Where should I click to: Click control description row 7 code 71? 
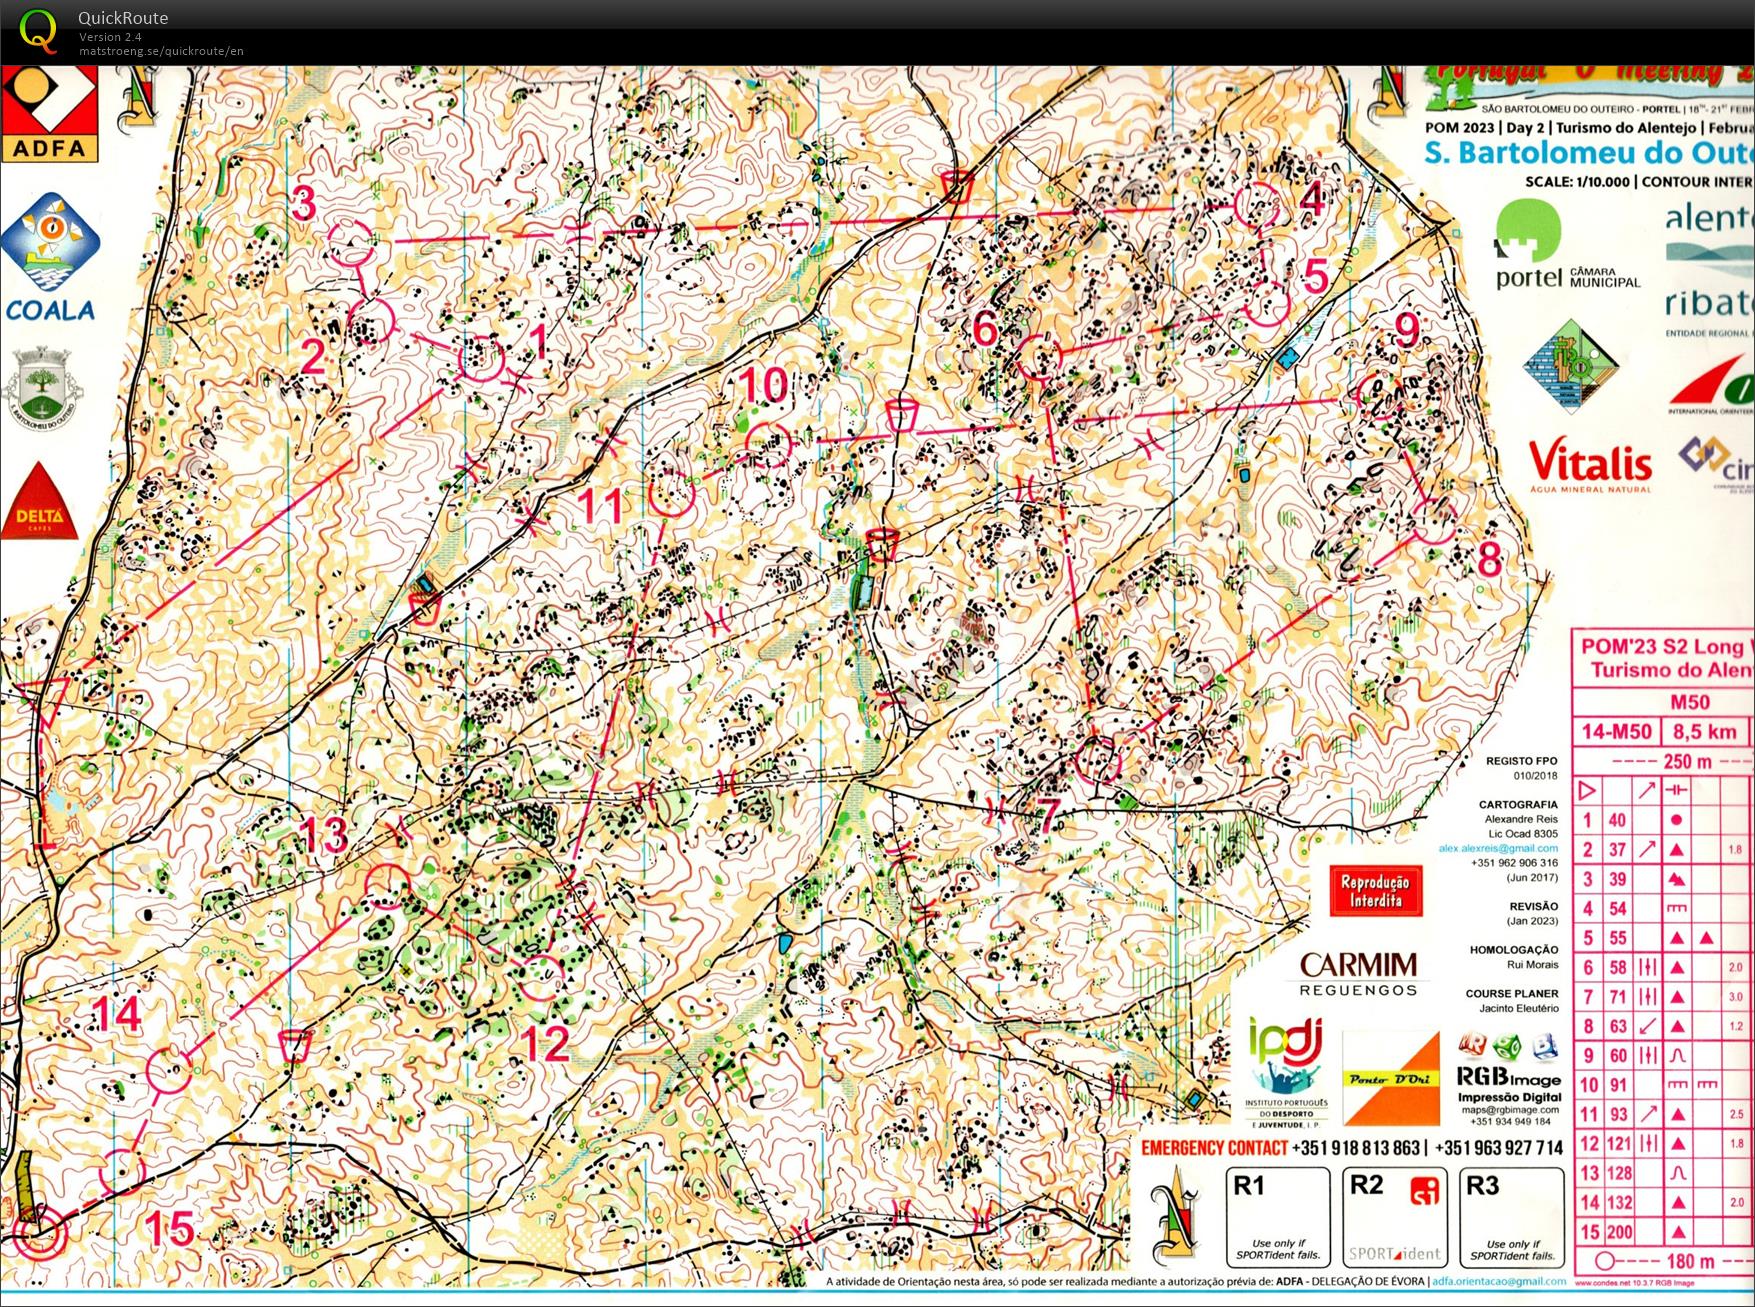coord(1618,997)
